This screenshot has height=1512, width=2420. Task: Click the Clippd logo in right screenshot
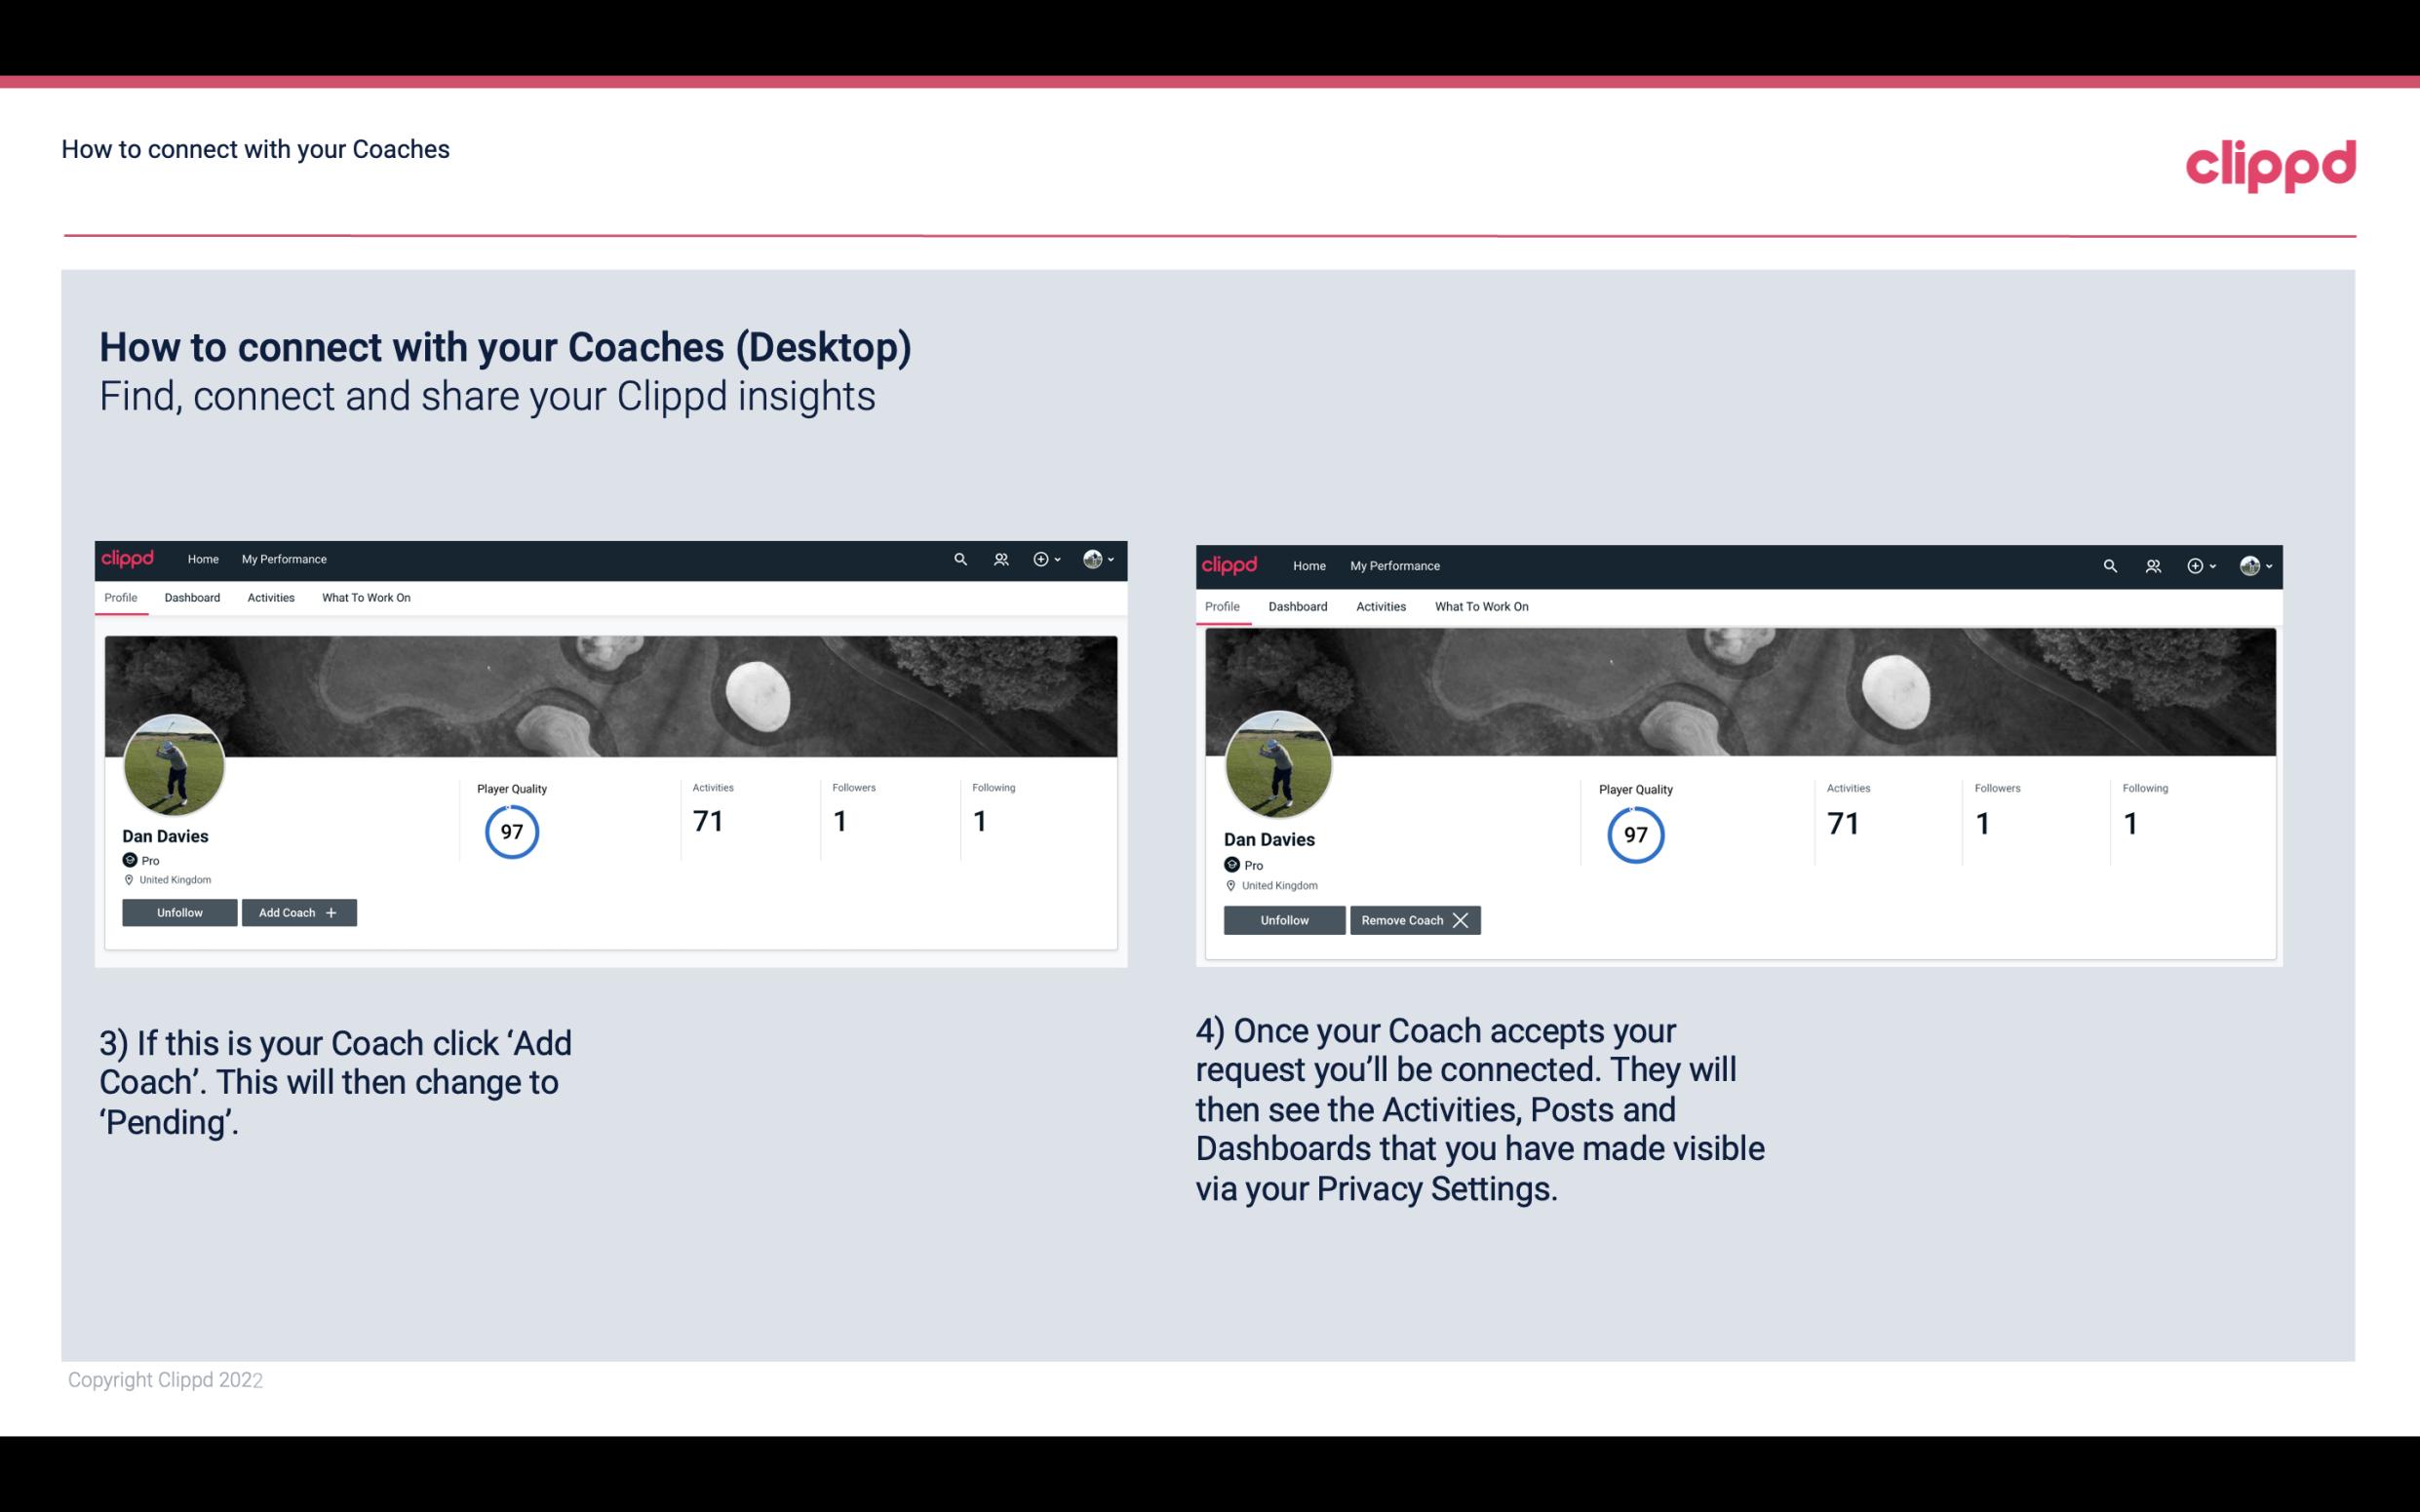(1231, 564)
